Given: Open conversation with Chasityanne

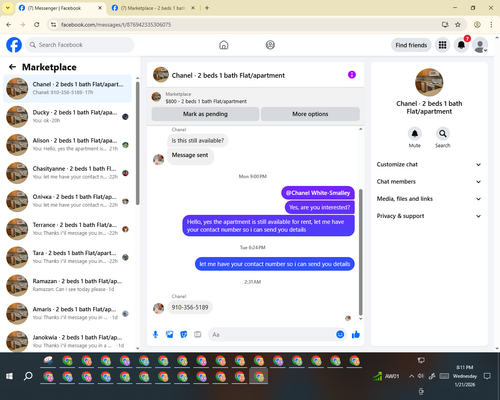Looking at the screenshot, I should (67, 173).
